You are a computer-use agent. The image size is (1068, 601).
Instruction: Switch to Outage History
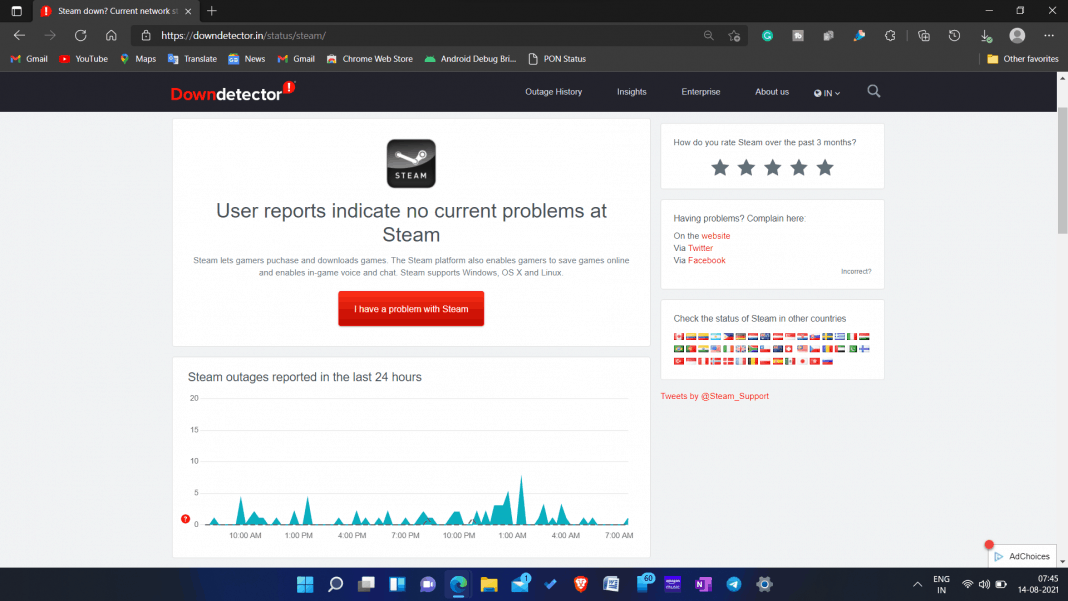pos(553,91)
